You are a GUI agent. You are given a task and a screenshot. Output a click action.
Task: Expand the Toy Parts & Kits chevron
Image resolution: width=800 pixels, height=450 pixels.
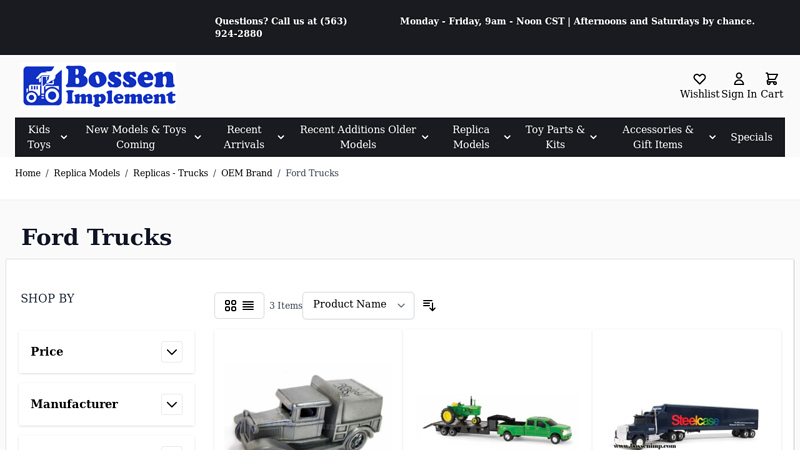593,137
